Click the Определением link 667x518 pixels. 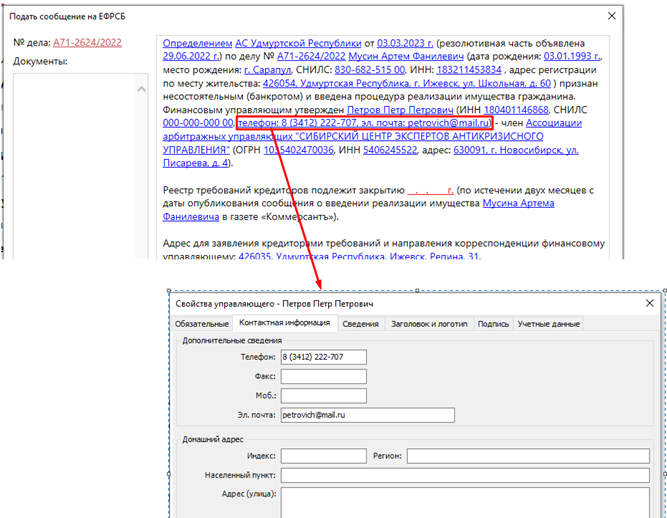coord(197,43)
